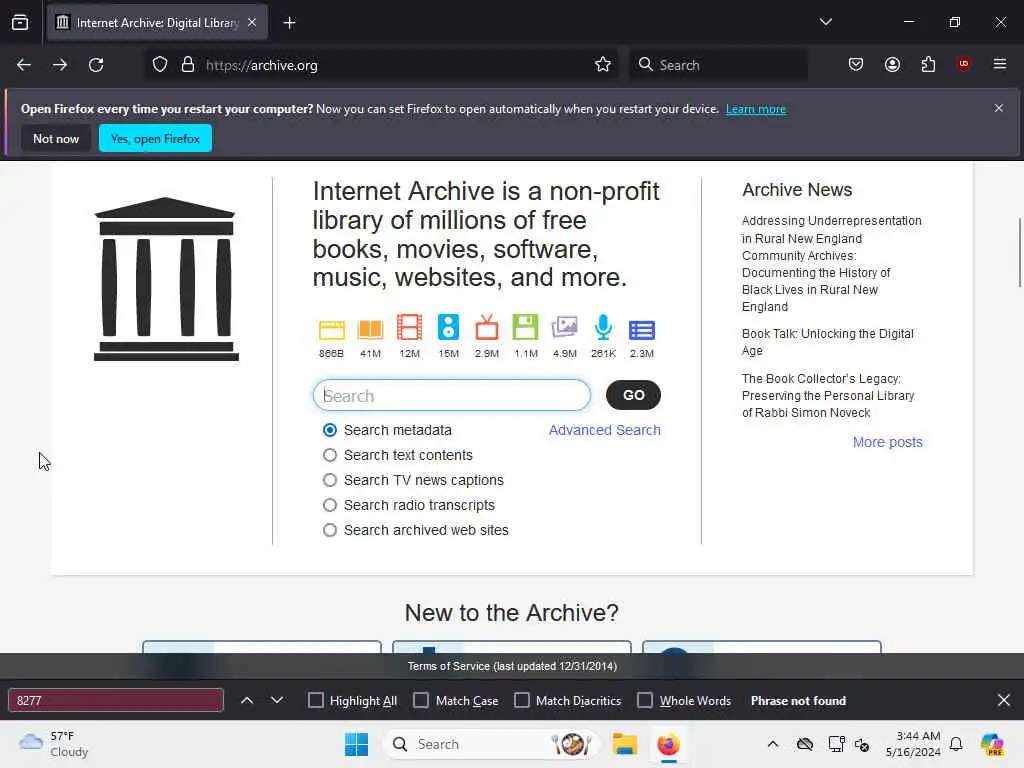The image size is (1024, 768).
Task: Open the Advanced Search link
Action: coord(605,430)
